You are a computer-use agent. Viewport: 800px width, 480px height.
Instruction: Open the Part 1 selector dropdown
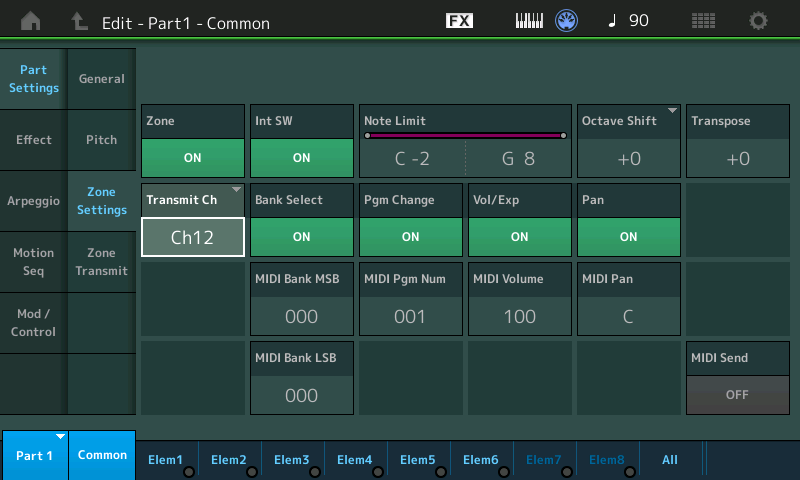click(x=34, y=456)
